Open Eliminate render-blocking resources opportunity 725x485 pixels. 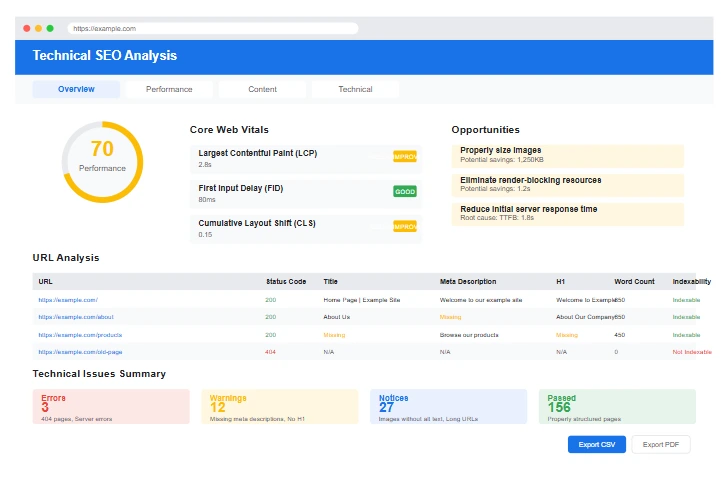pyautogui.click(x=567, y=185)
